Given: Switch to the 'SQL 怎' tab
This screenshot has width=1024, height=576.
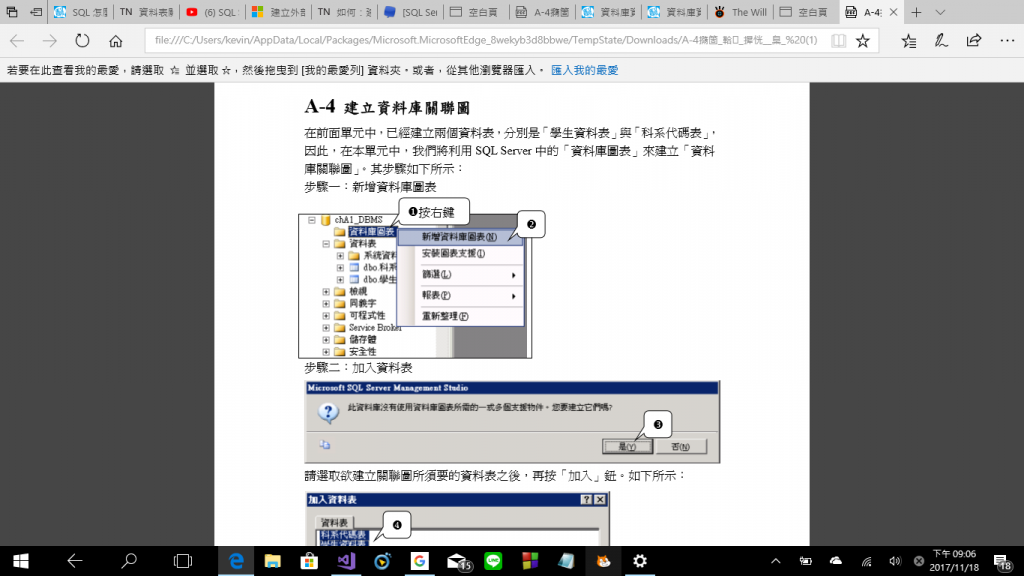Looking at the screenshot, I should tap(81, 12).
